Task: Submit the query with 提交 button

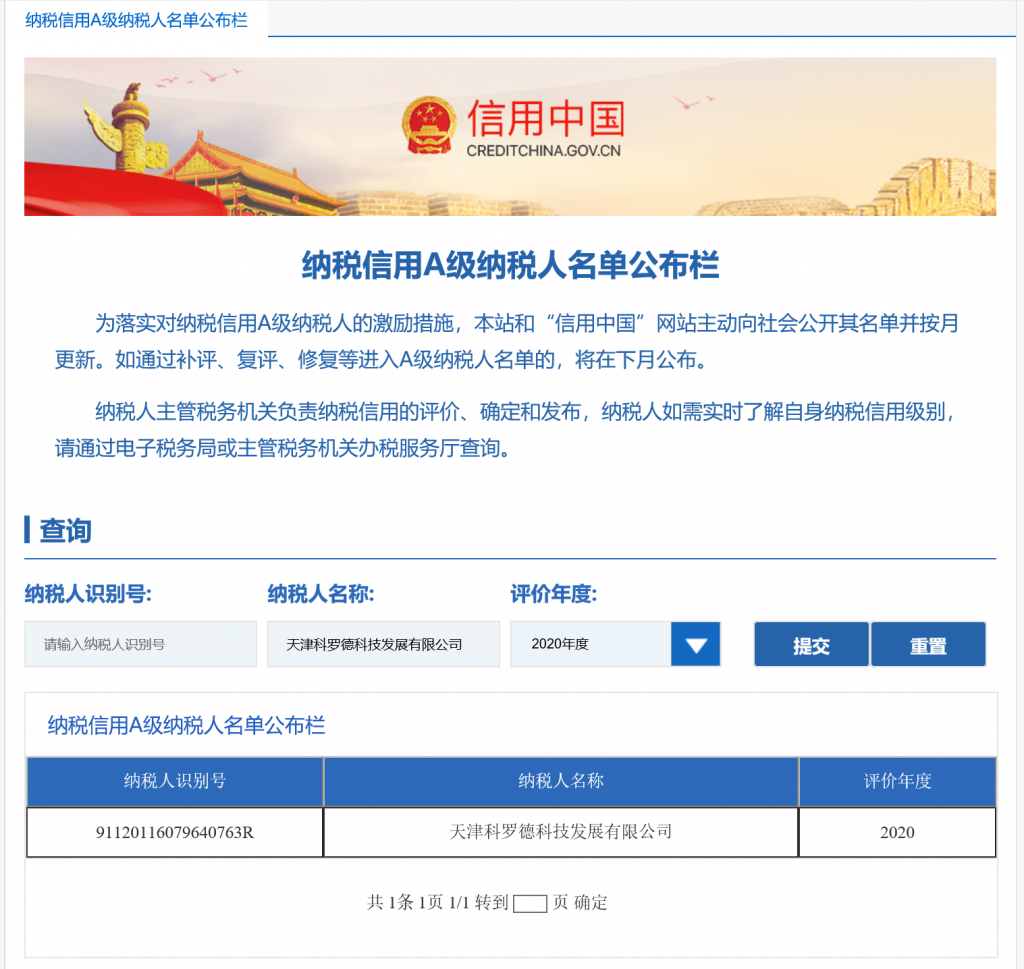Action: 811,644
